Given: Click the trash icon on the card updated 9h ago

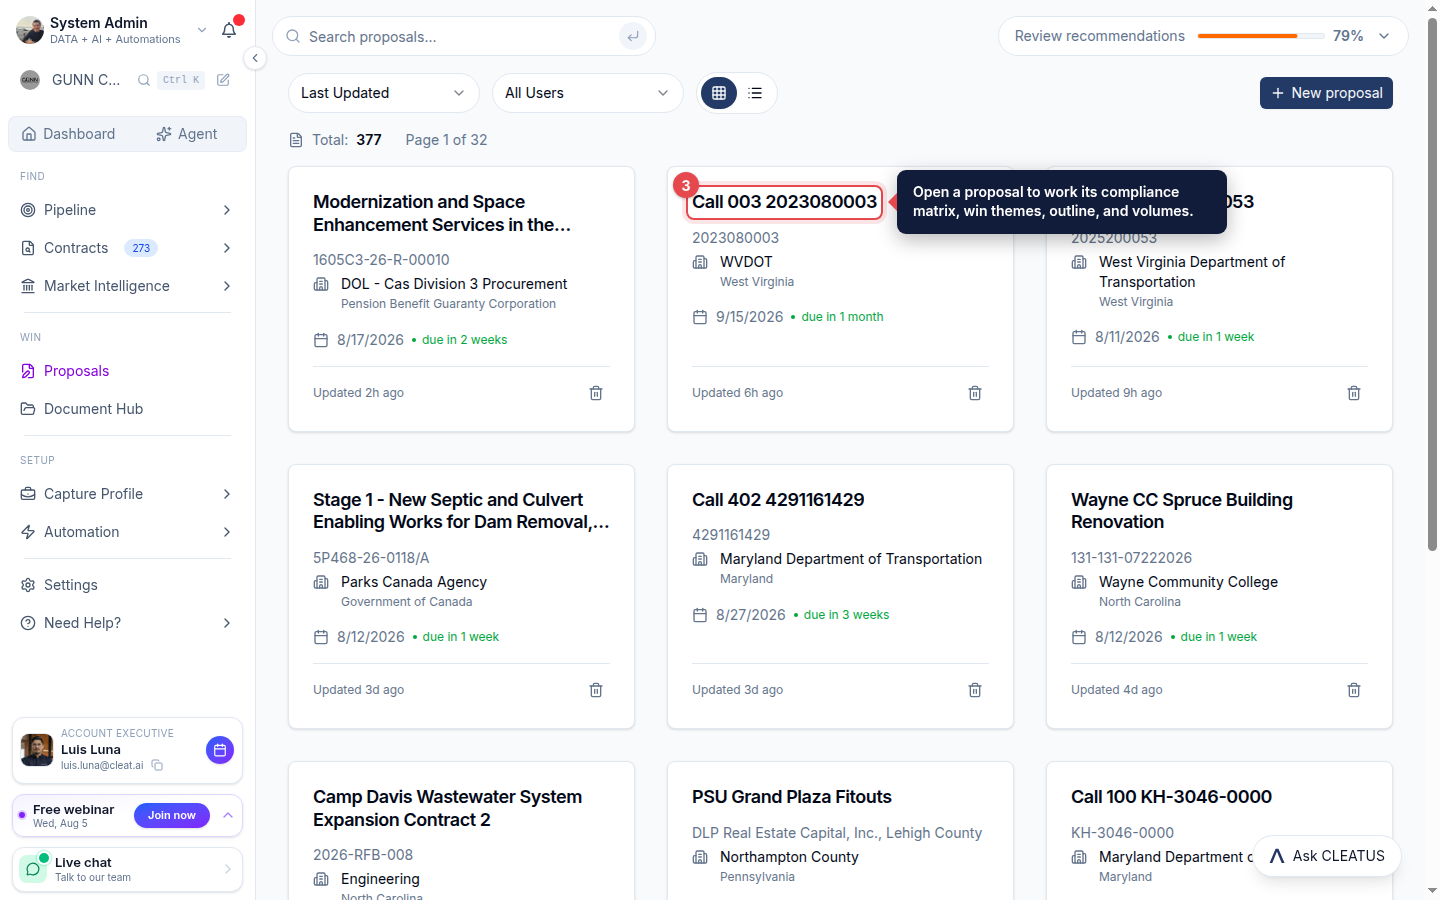Looking at the screenshot, I should tap(1354, 393).
